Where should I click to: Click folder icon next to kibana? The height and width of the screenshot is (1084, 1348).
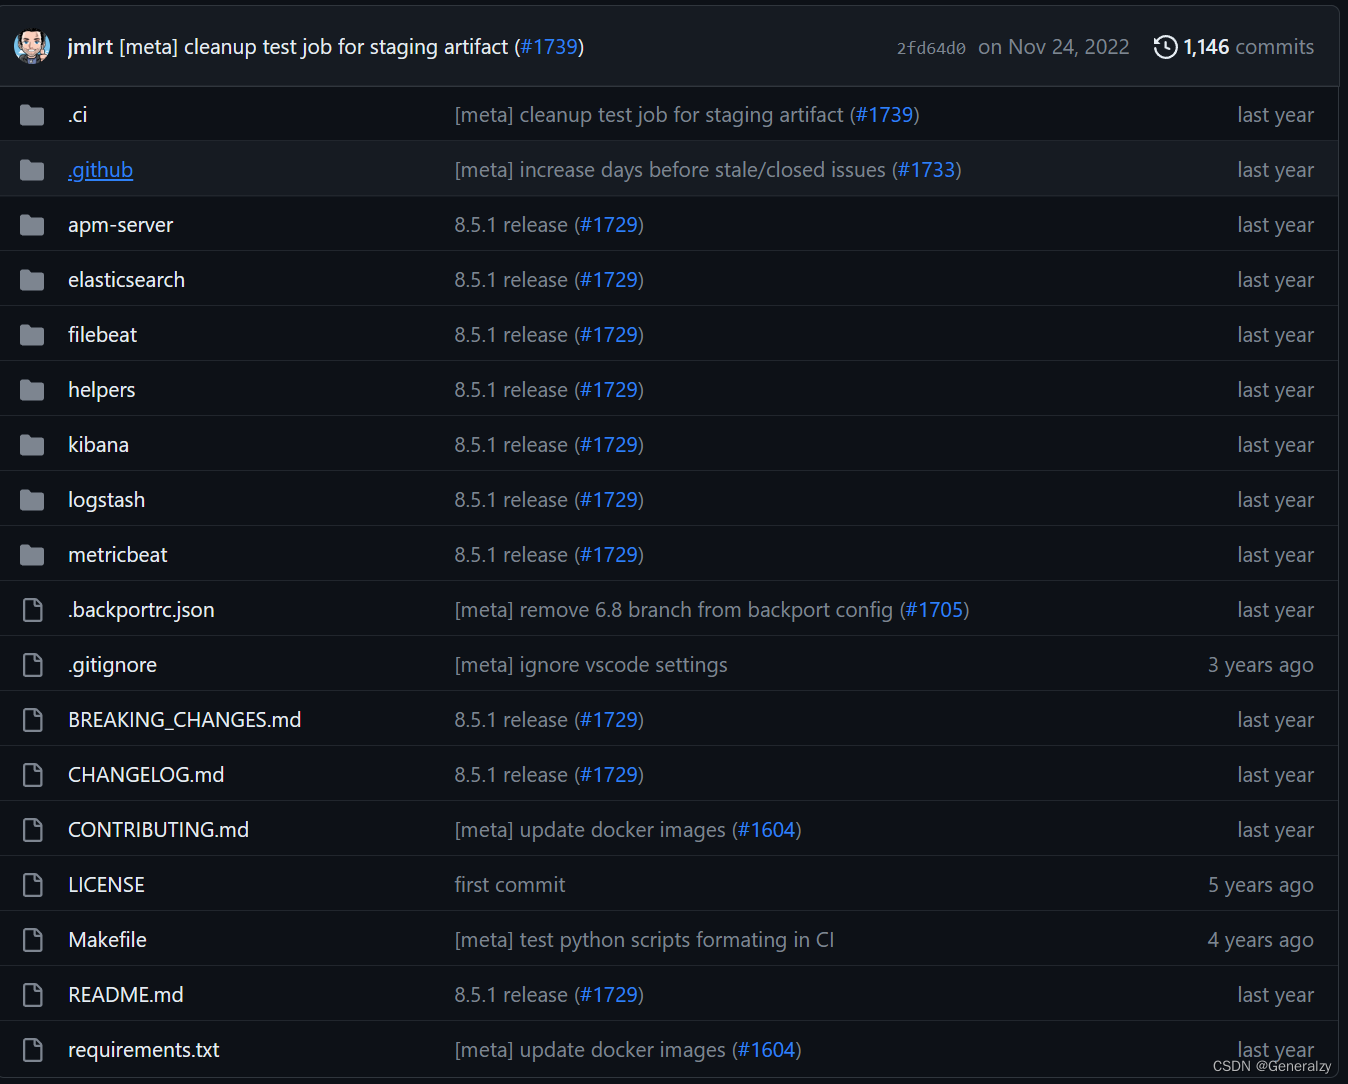[32, 445]
